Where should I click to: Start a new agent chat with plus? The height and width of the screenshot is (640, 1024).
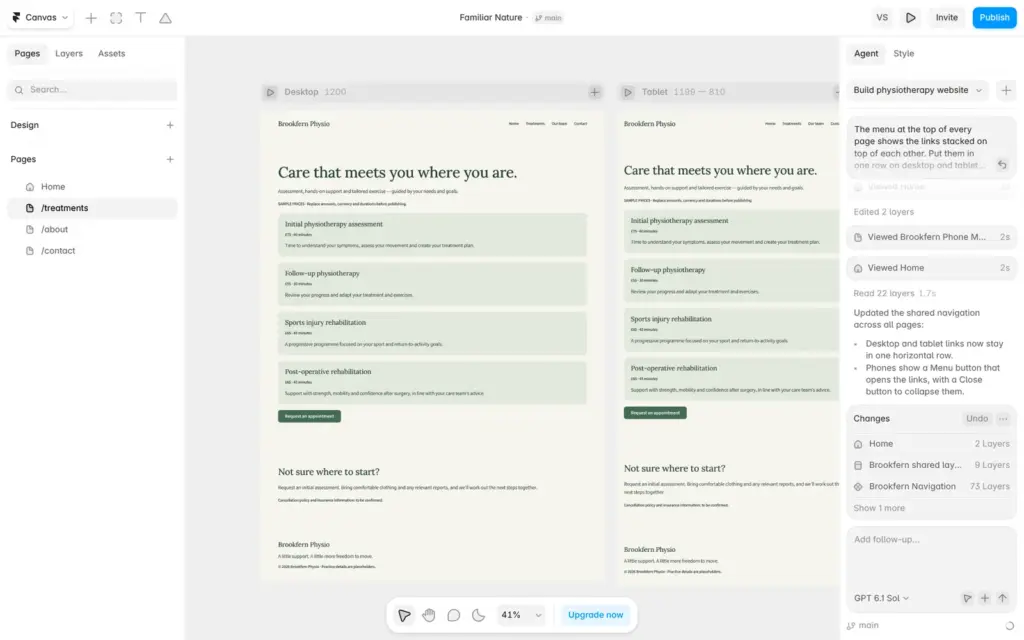tap(1006, 90)
